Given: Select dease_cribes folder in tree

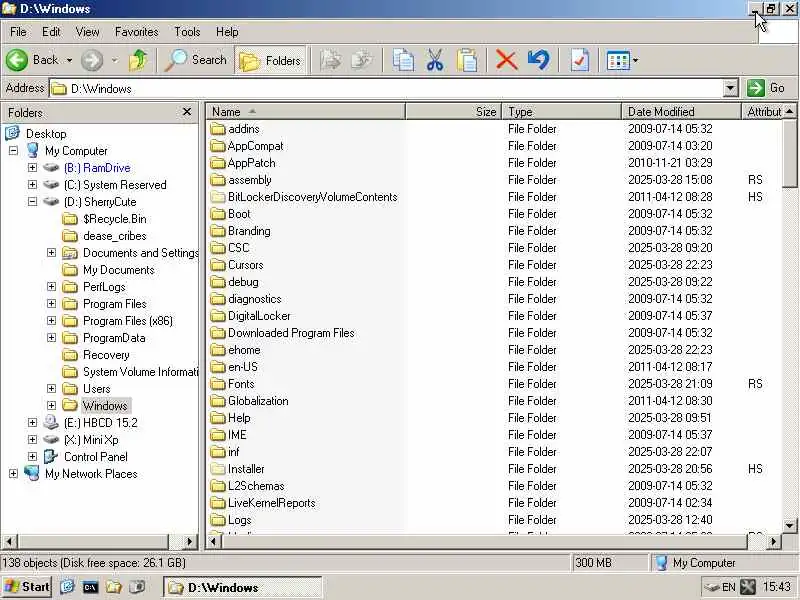Looking at the screenshot, I should pyautogui.click(x=114, y=236).
